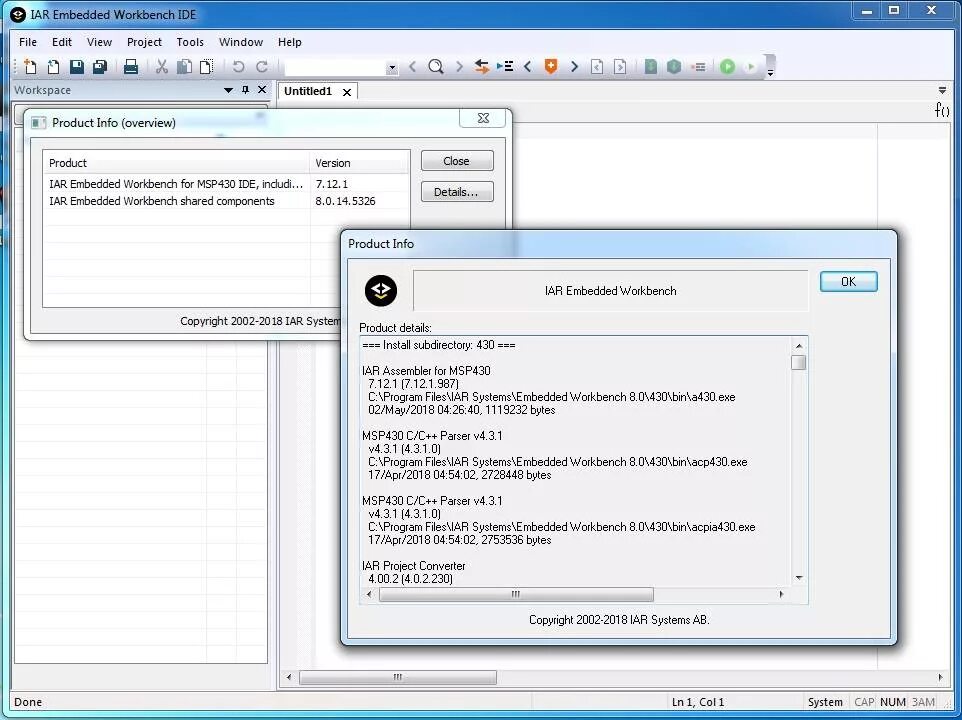This screenshot has height=720, width=962.
Task: Open the editor tabs list dropdown
Action: pos(942,90)
